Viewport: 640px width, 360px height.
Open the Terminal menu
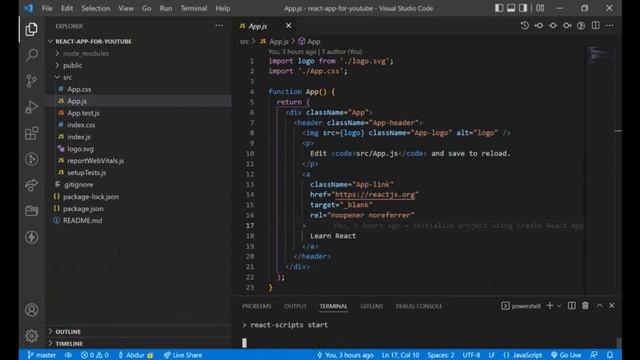pos(193,8)
